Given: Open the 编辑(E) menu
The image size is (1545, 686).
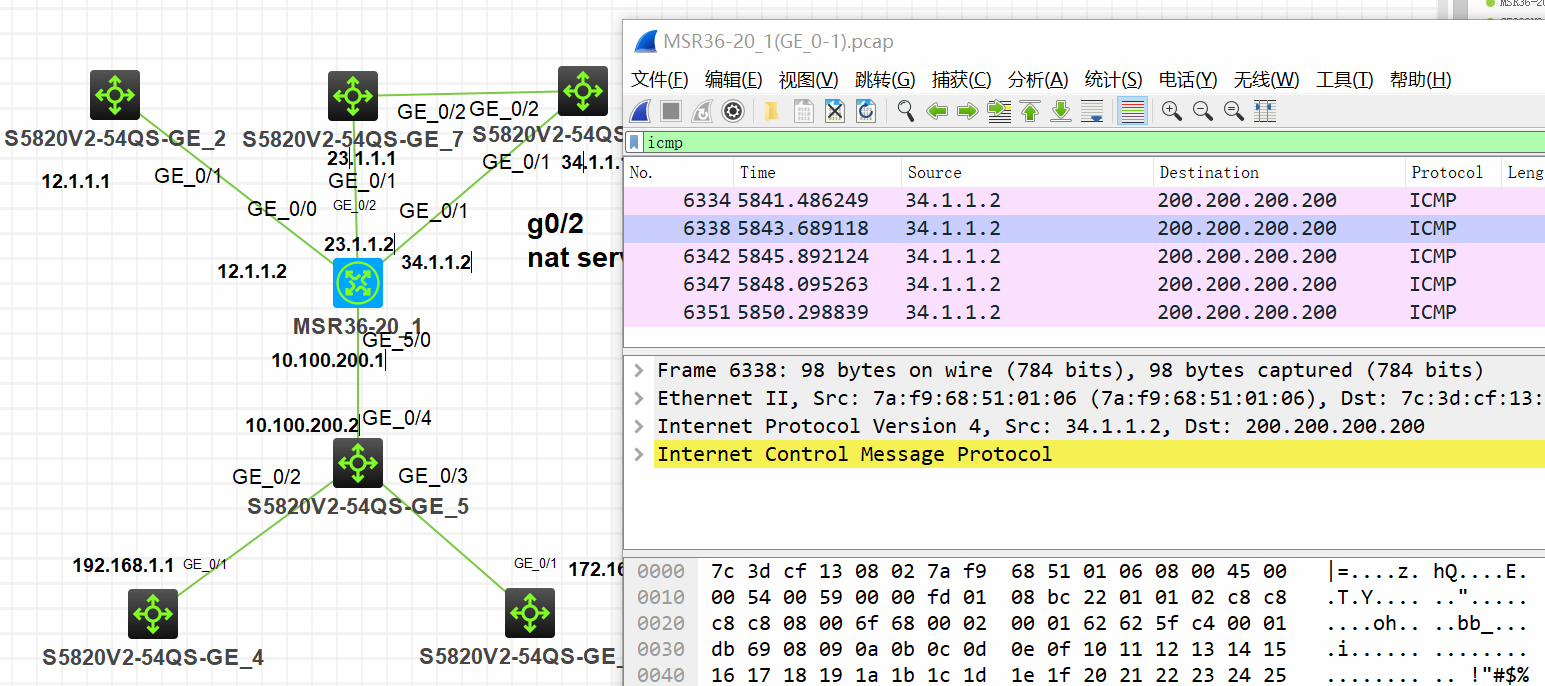Looking at the screenshot, I should 733,80.
